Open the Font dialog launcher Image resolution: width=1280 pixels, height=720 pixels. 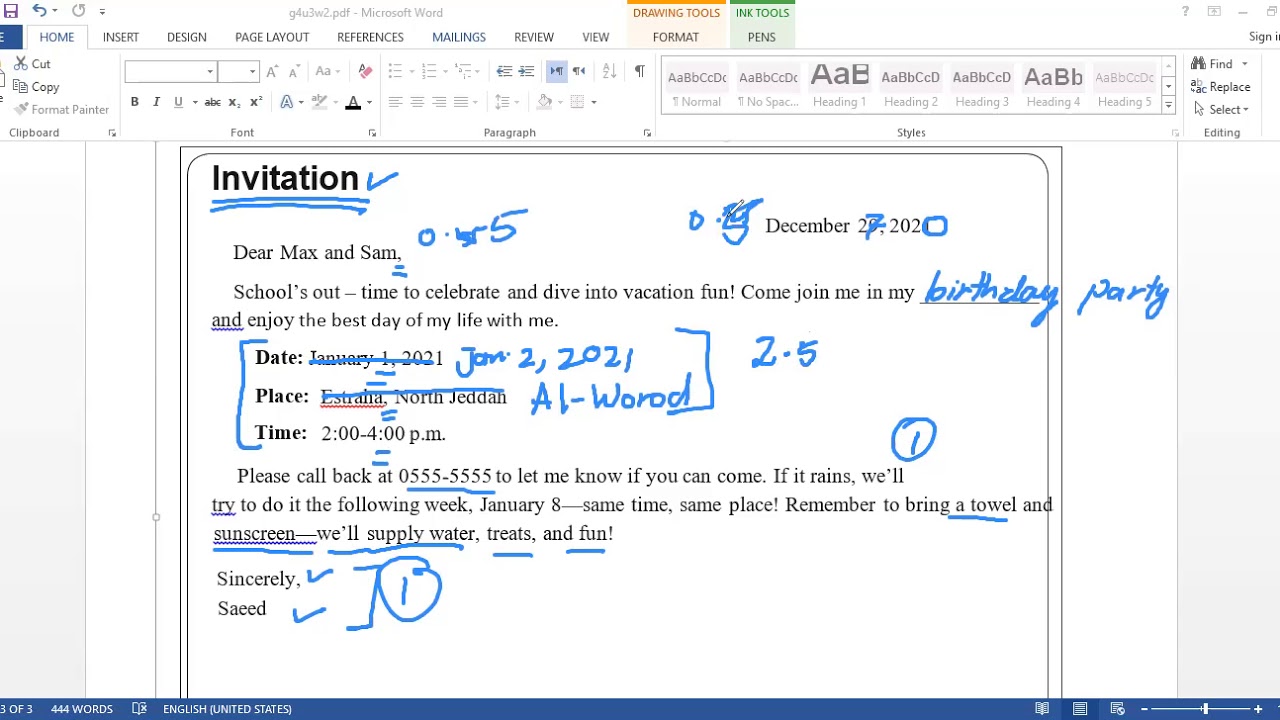pyautogui.click(x=372, y=133)
